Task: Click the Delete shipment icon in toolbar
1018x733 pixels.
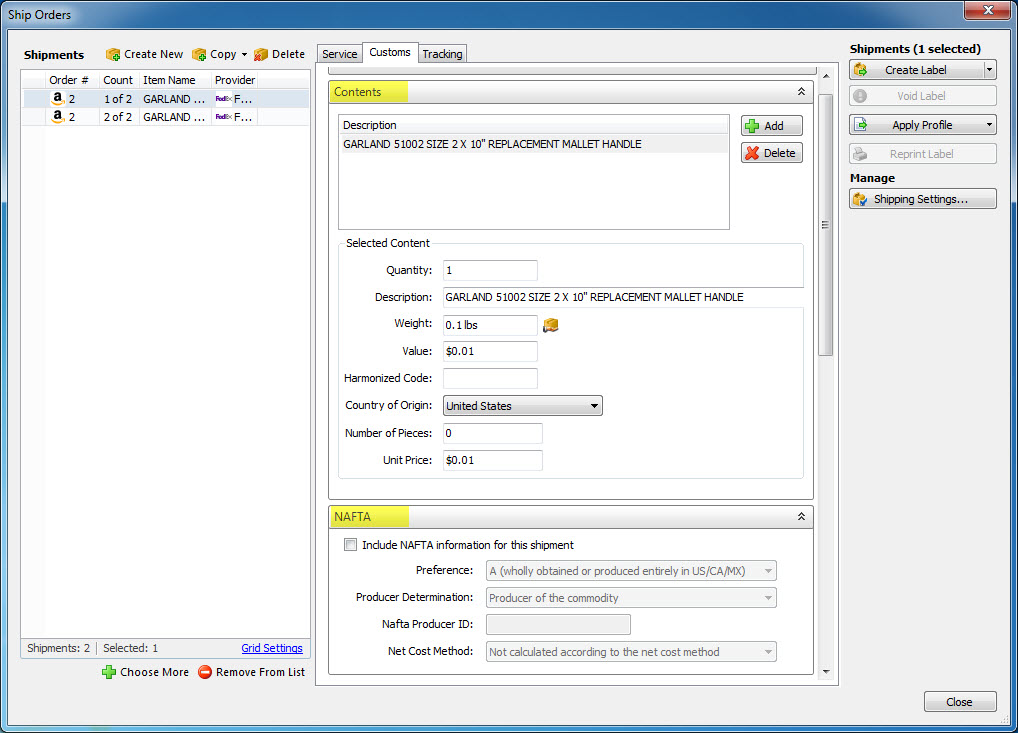Action: click(261, 54)
